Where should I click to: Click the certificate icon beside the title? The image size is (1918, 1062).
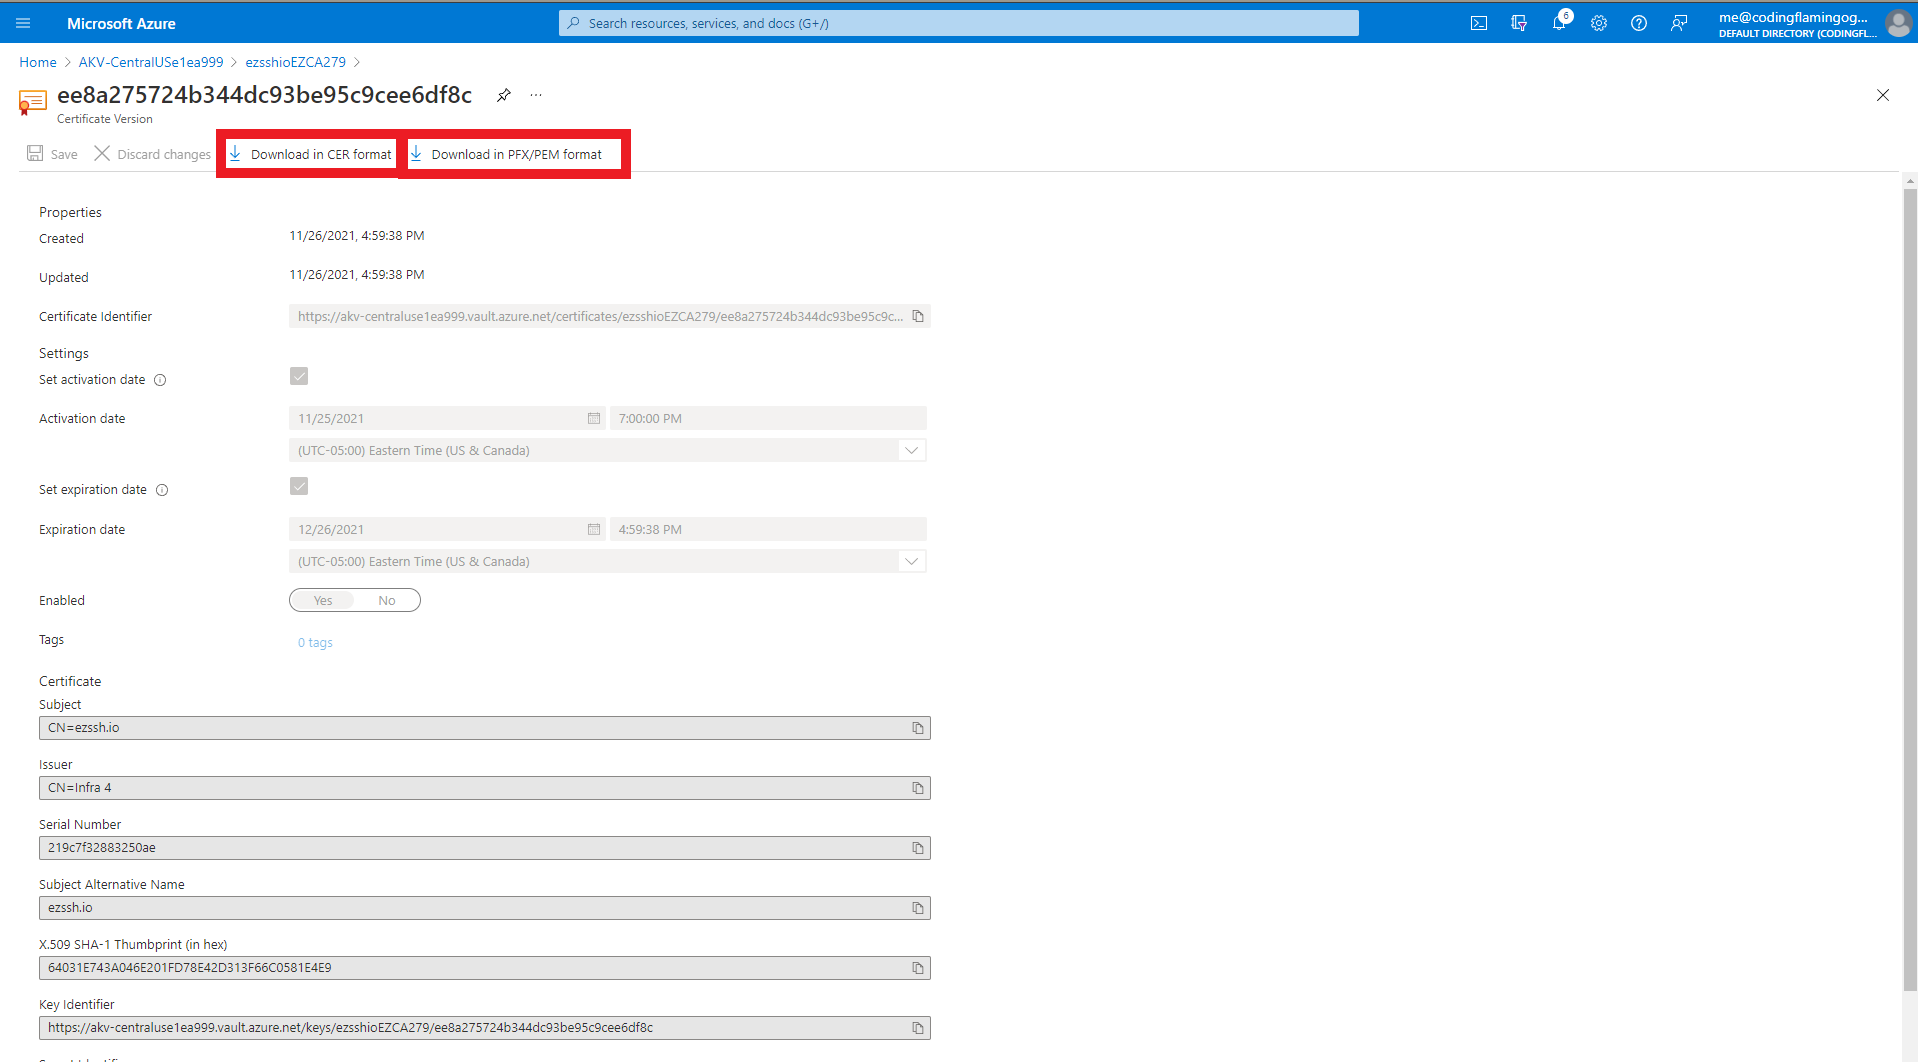click(x=33, y=102)
